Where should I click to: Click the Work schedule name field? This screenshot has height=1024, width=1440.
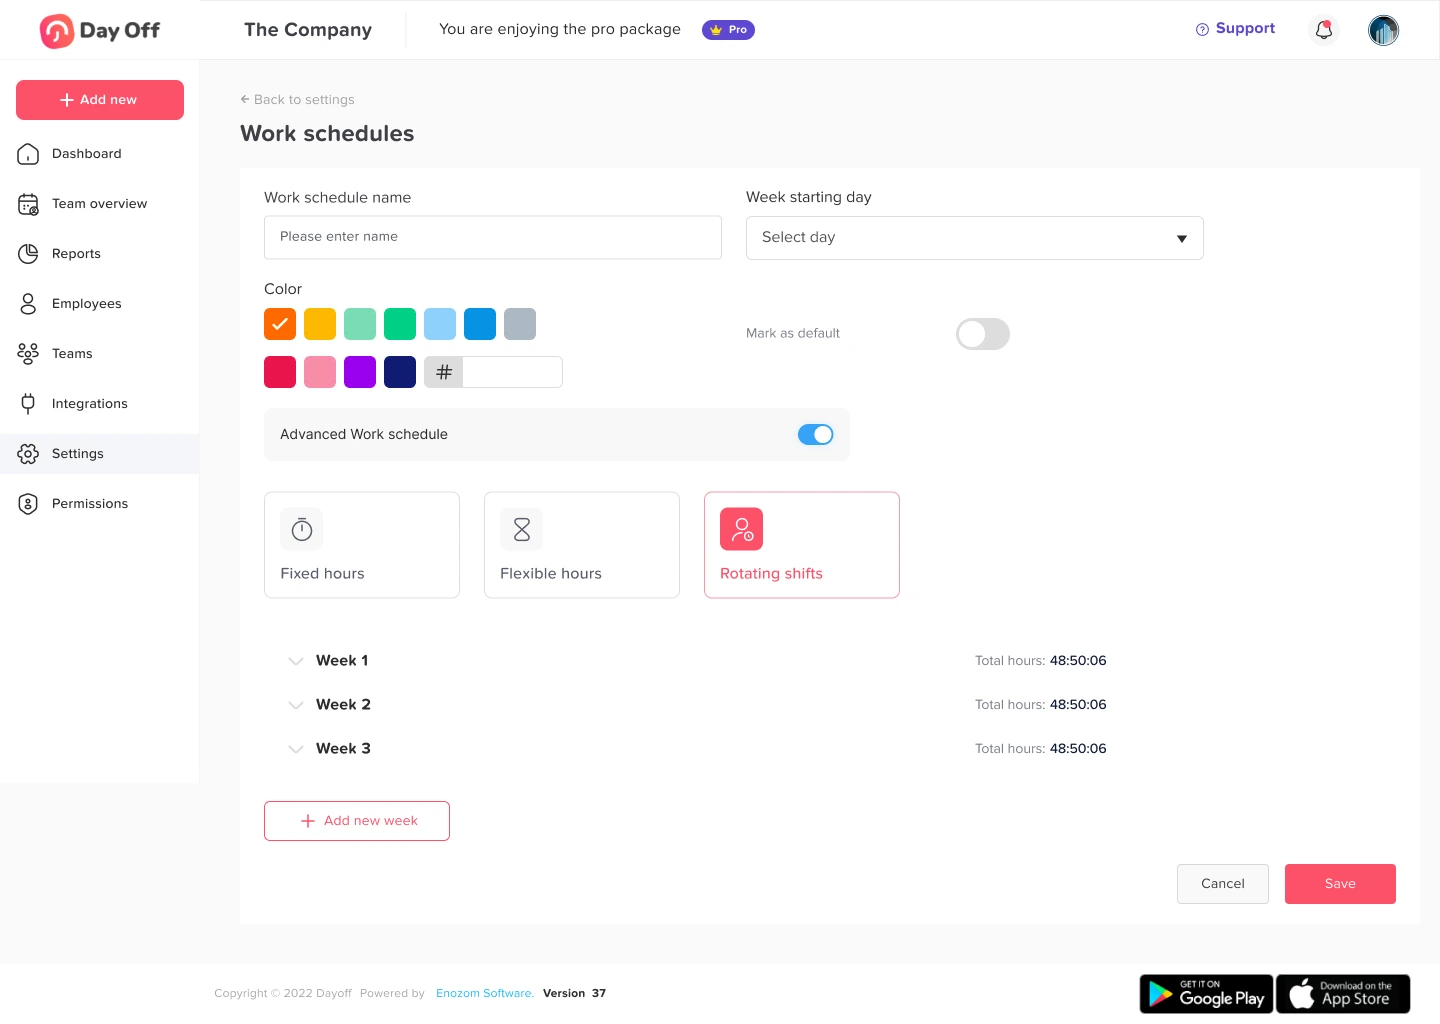[x=492, y=238]
